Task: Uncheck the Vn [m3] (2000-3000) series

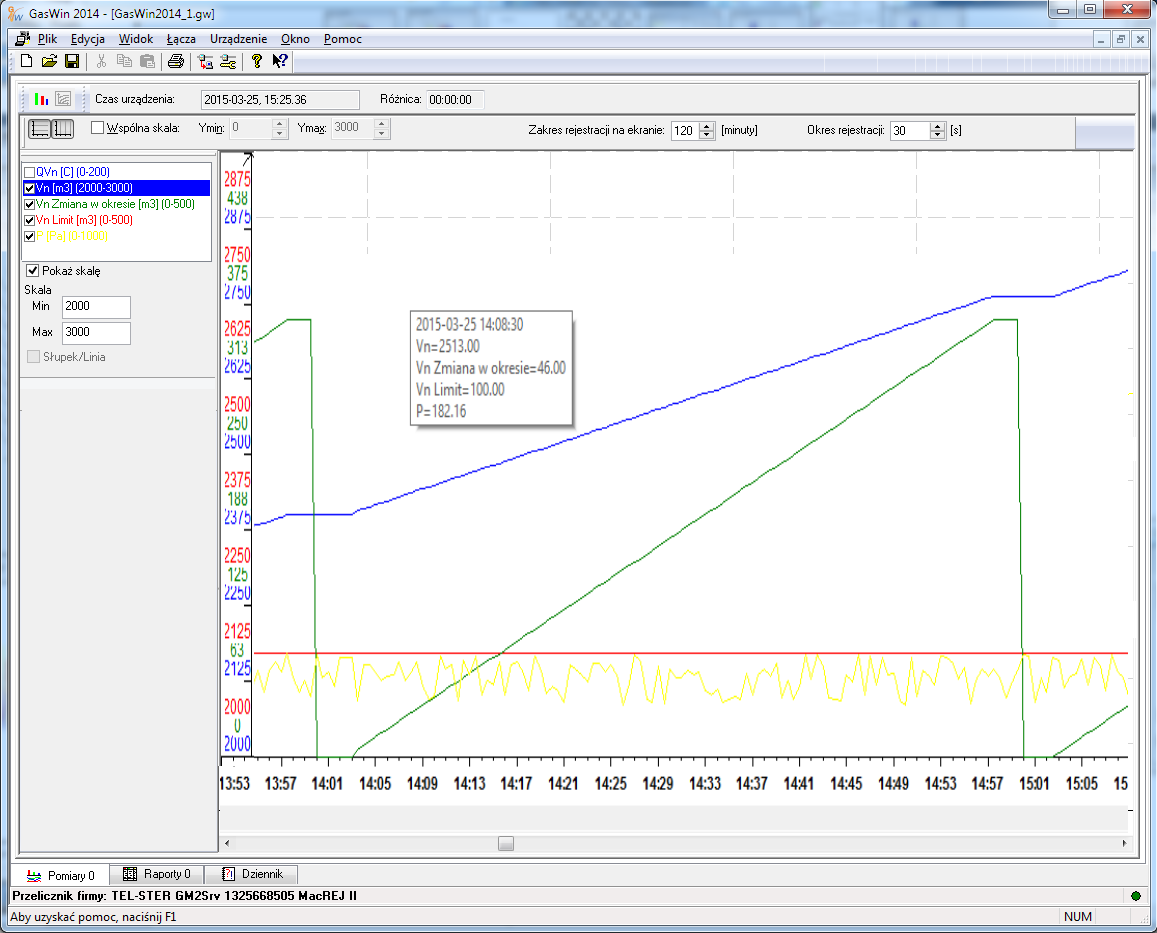Action: coord(30,188)
